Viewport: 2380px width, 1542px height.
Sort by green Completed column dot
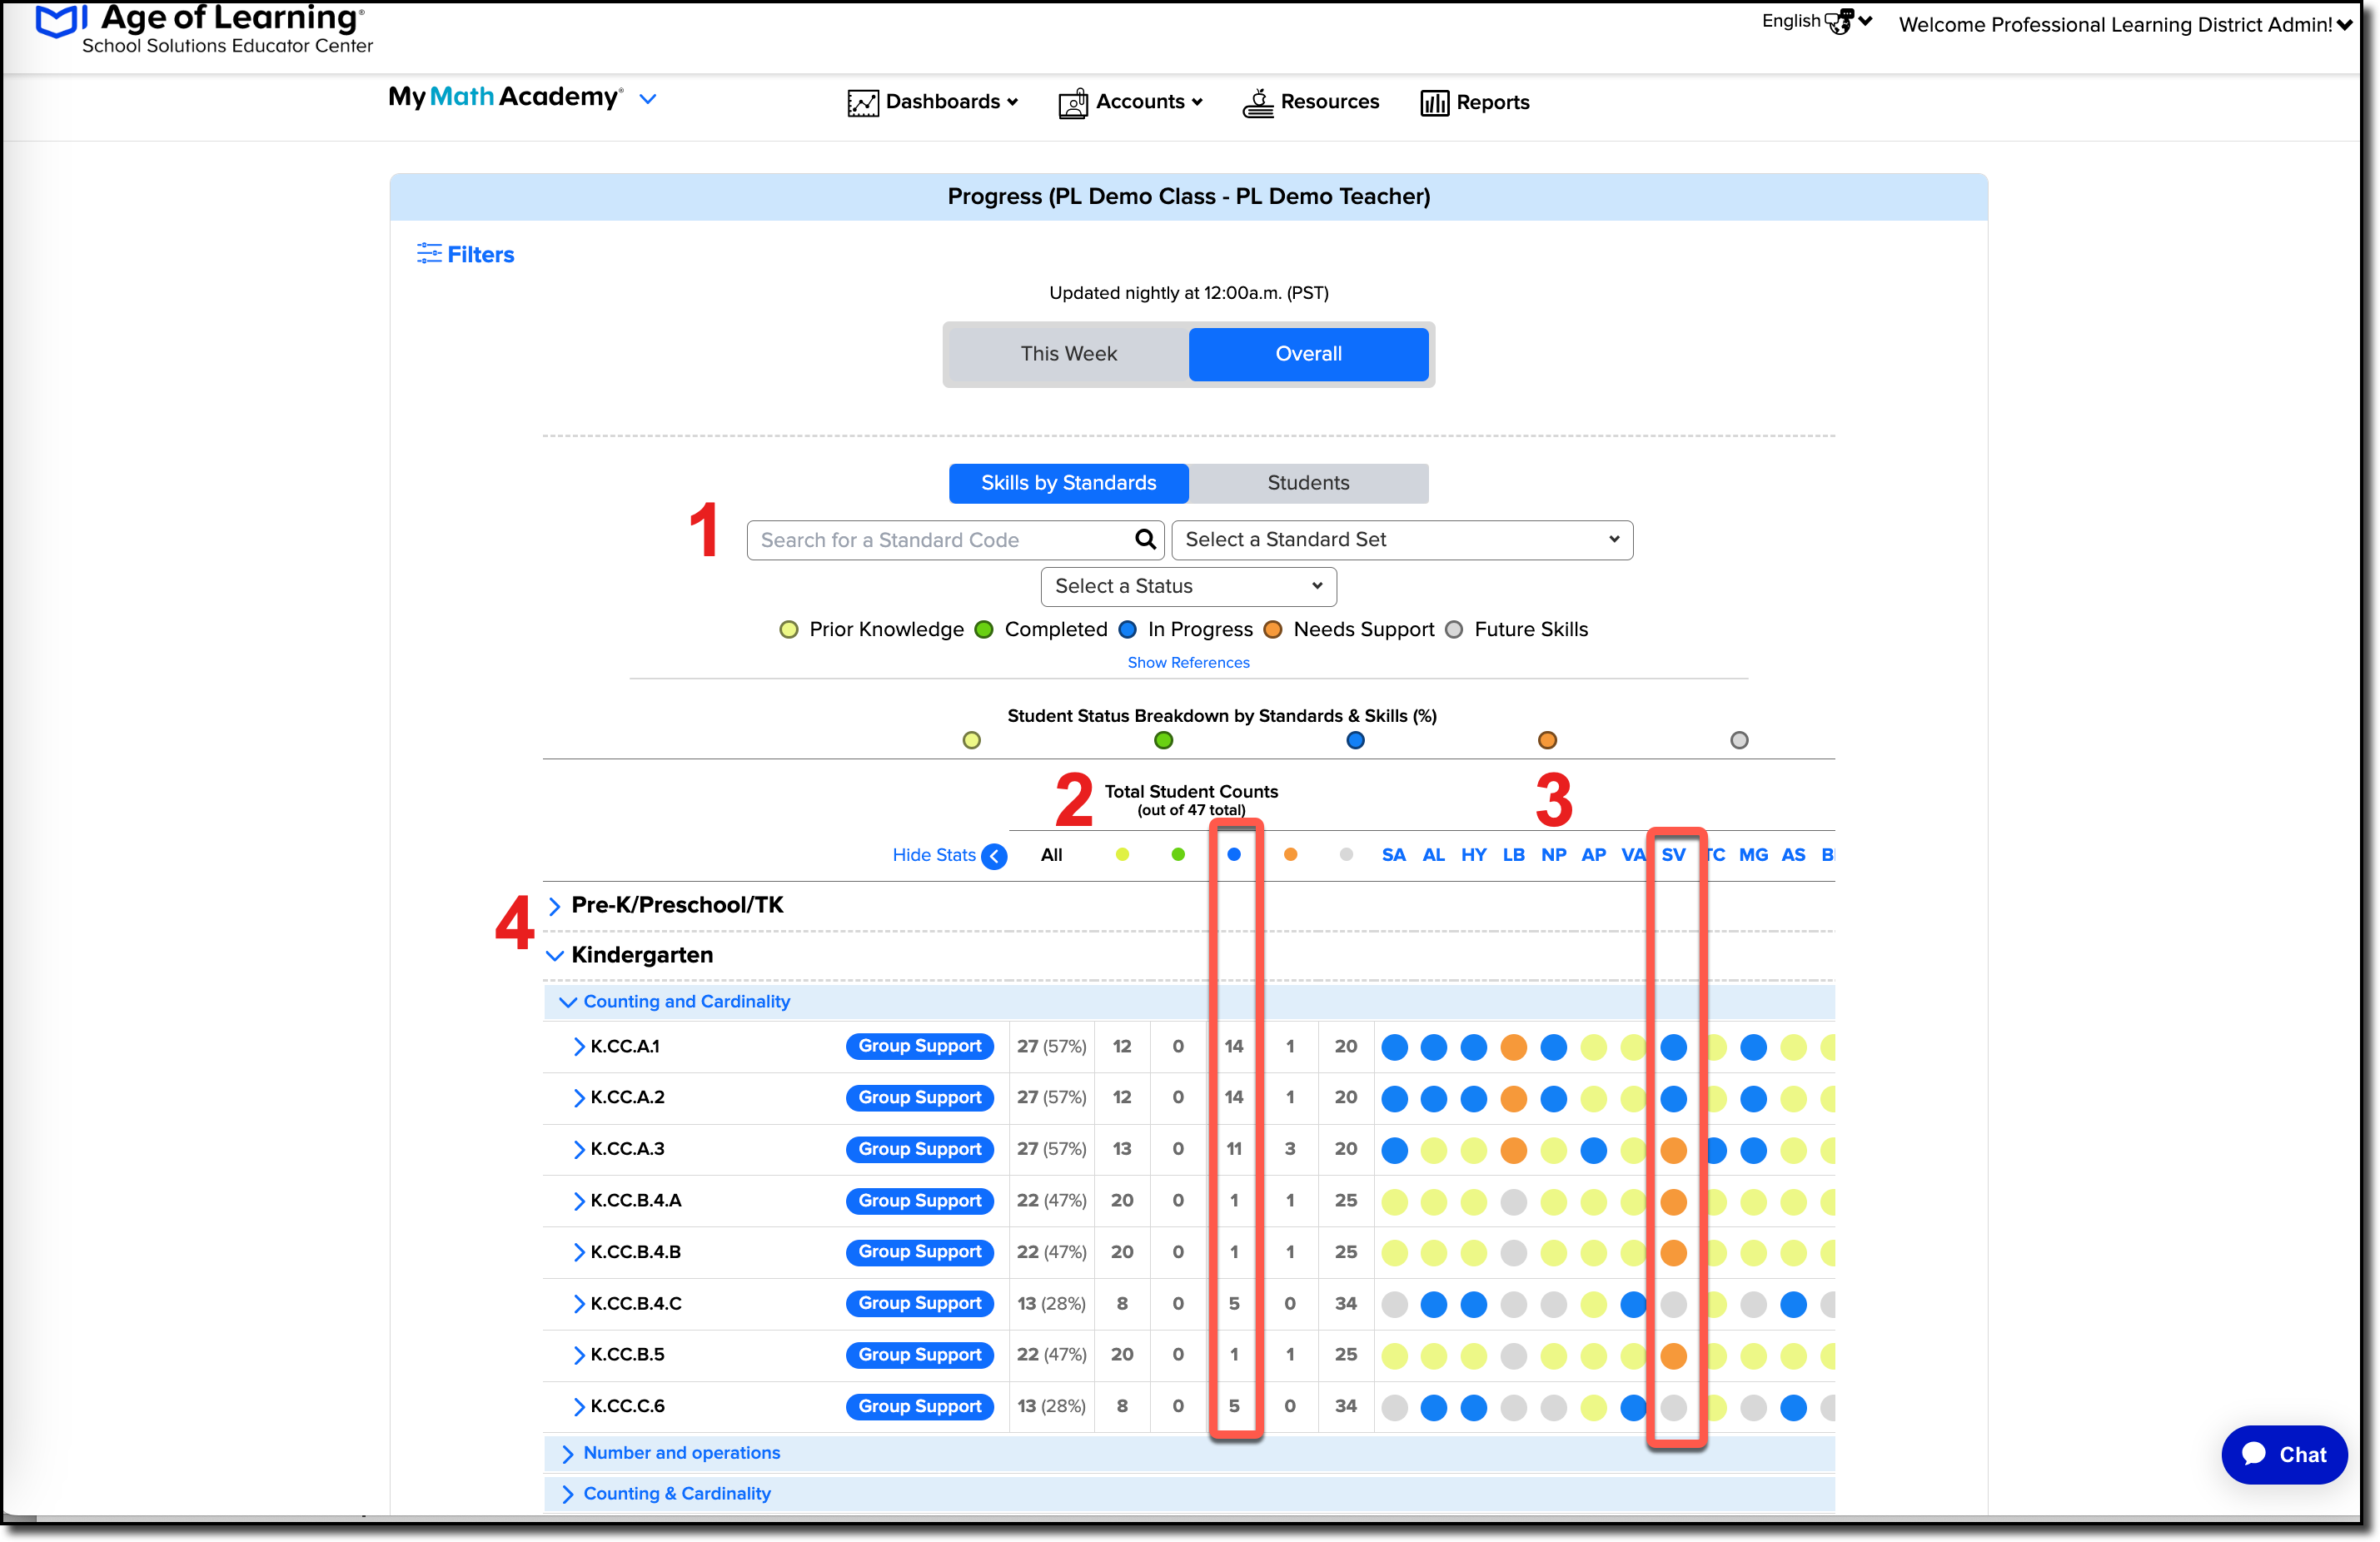tap(1178, 855)
